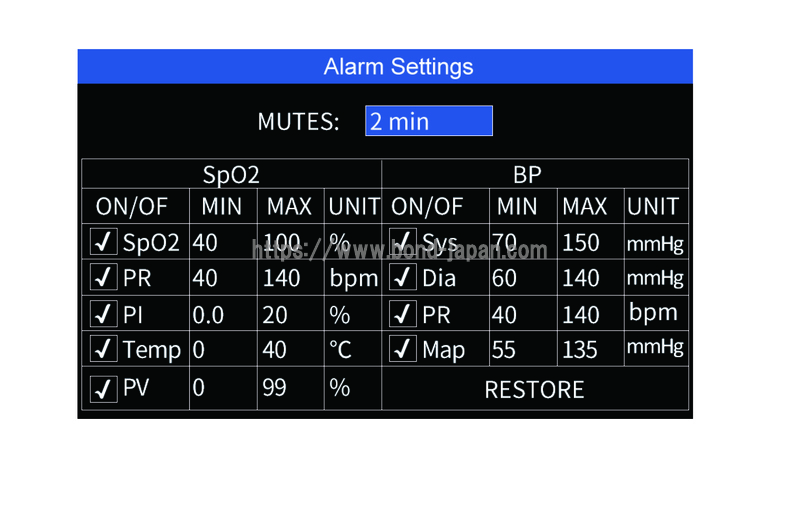800x507 pixels.
Task: Click the RESTORE button
Action: pyautogui.click(x=535, y=389)
